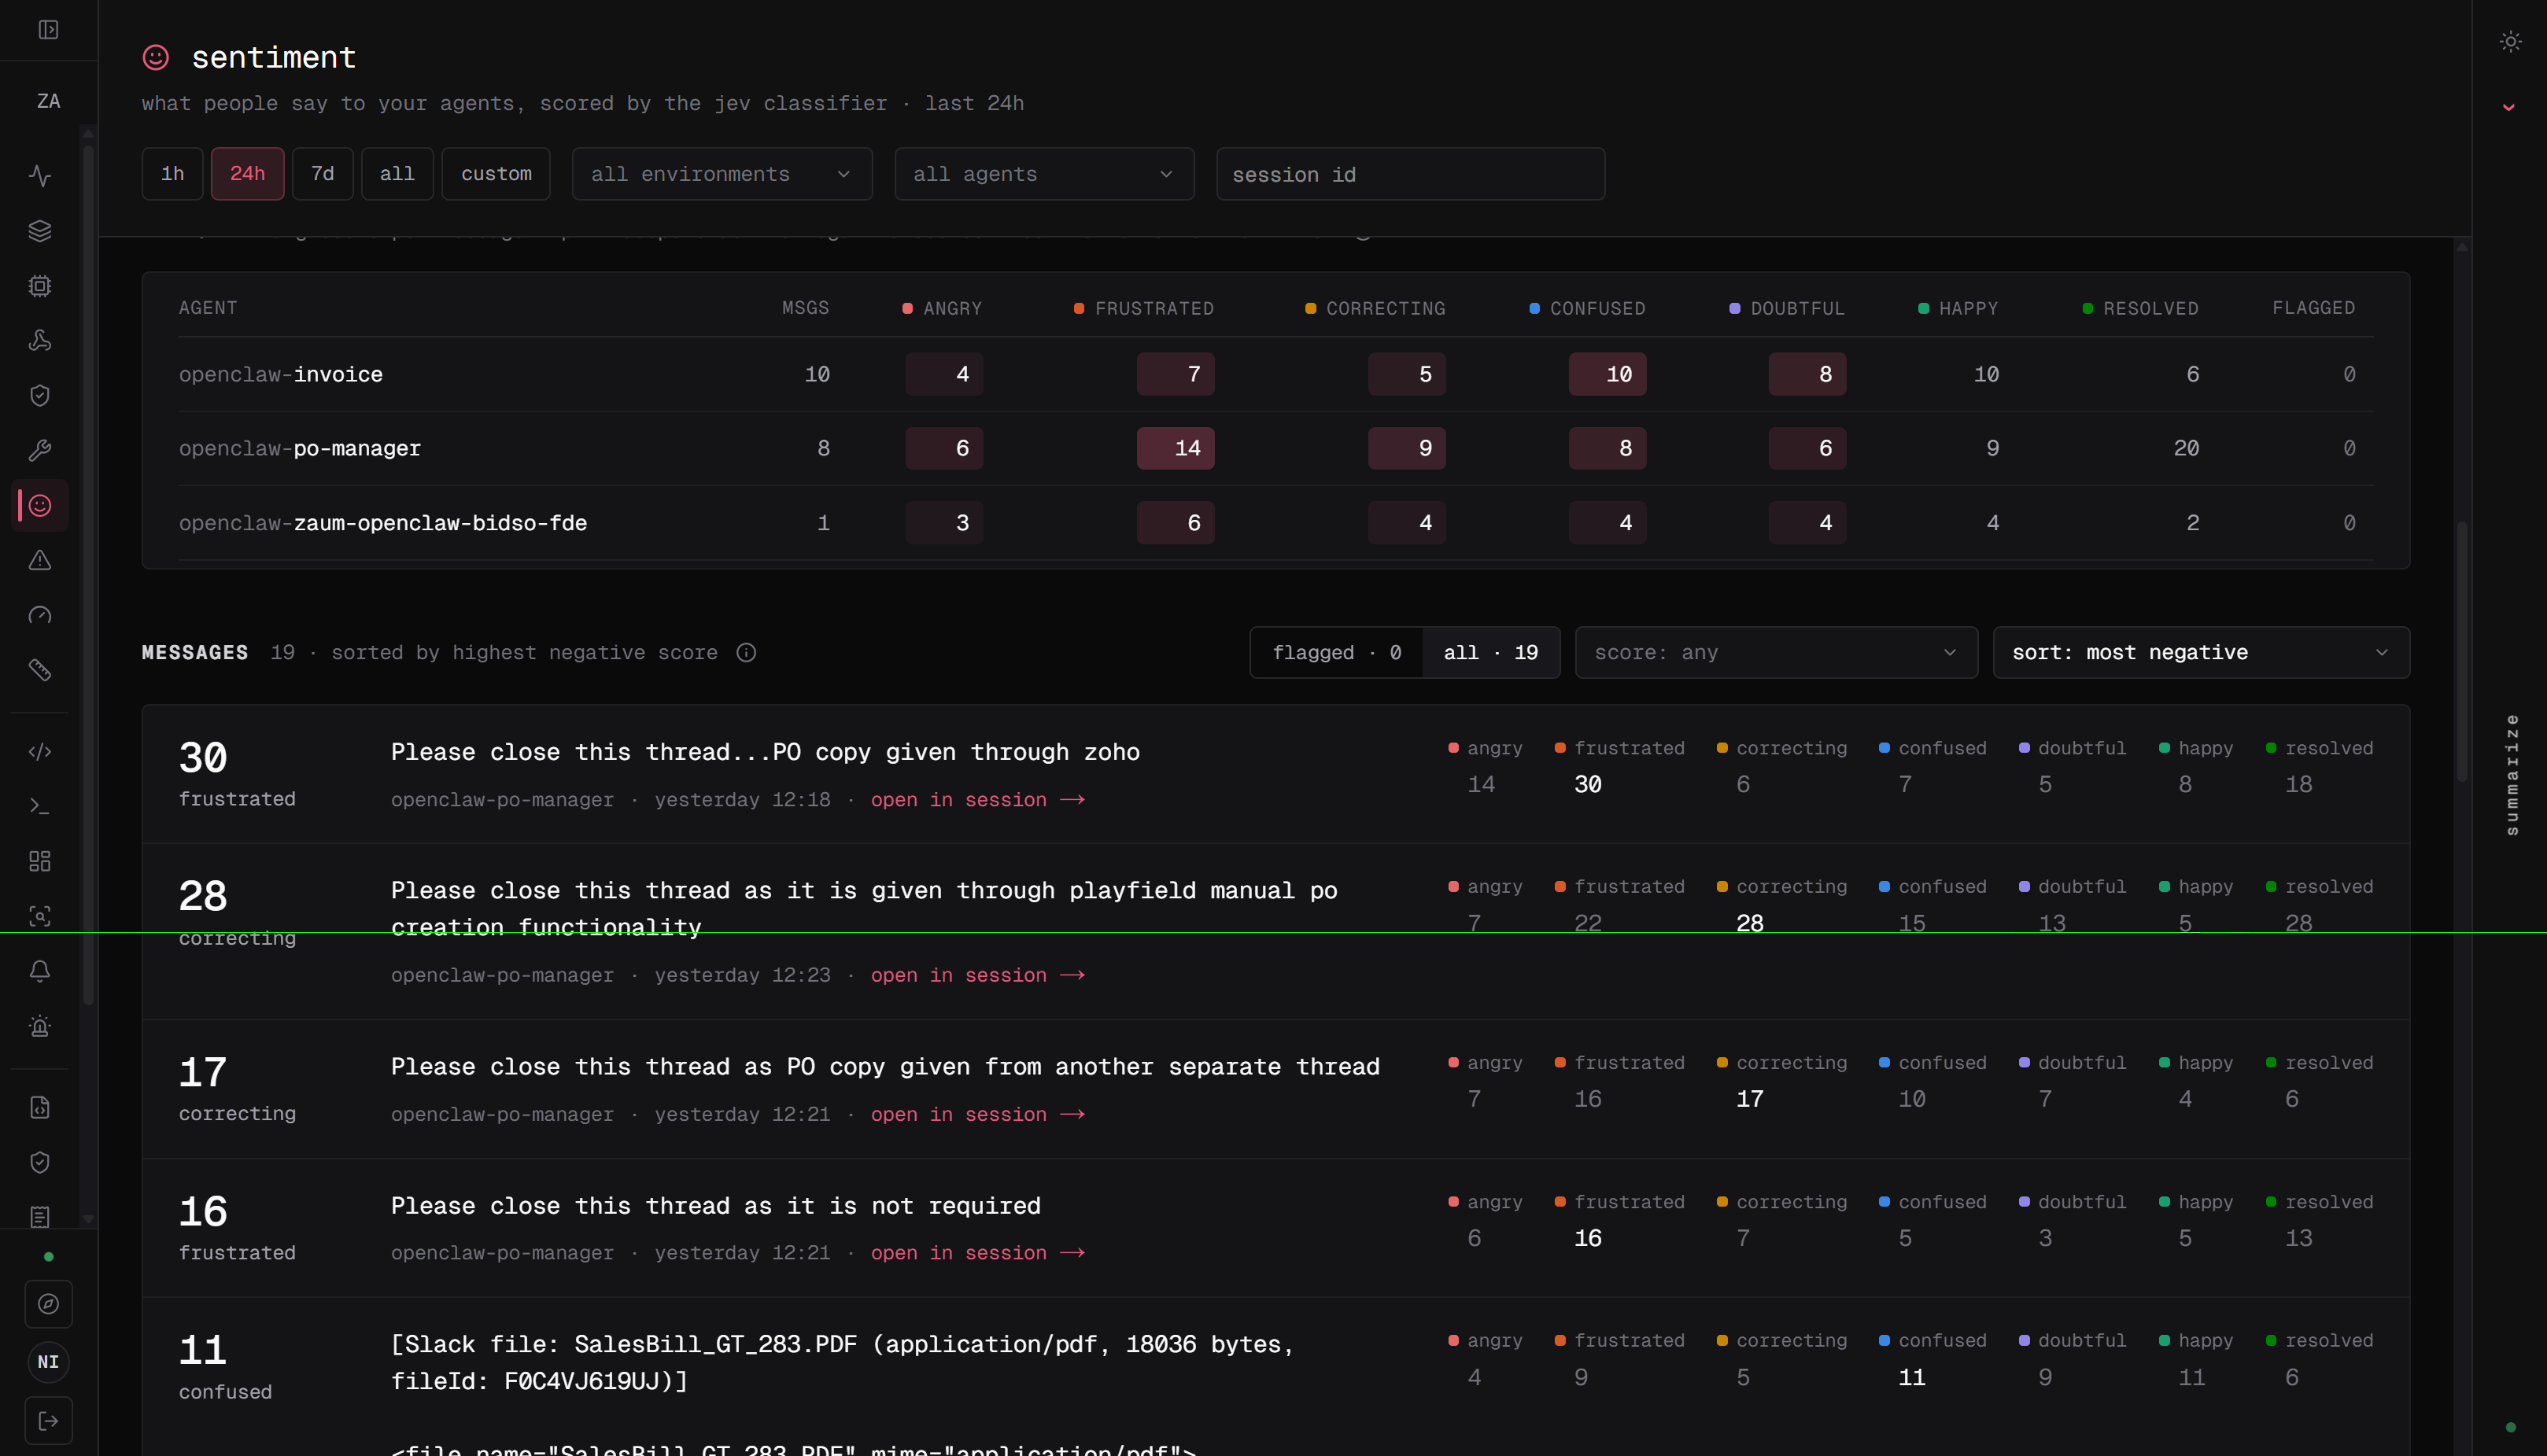Collapse the sidebar panel icon
This screenshot has height=1456, width=2547.
(48, 30)
